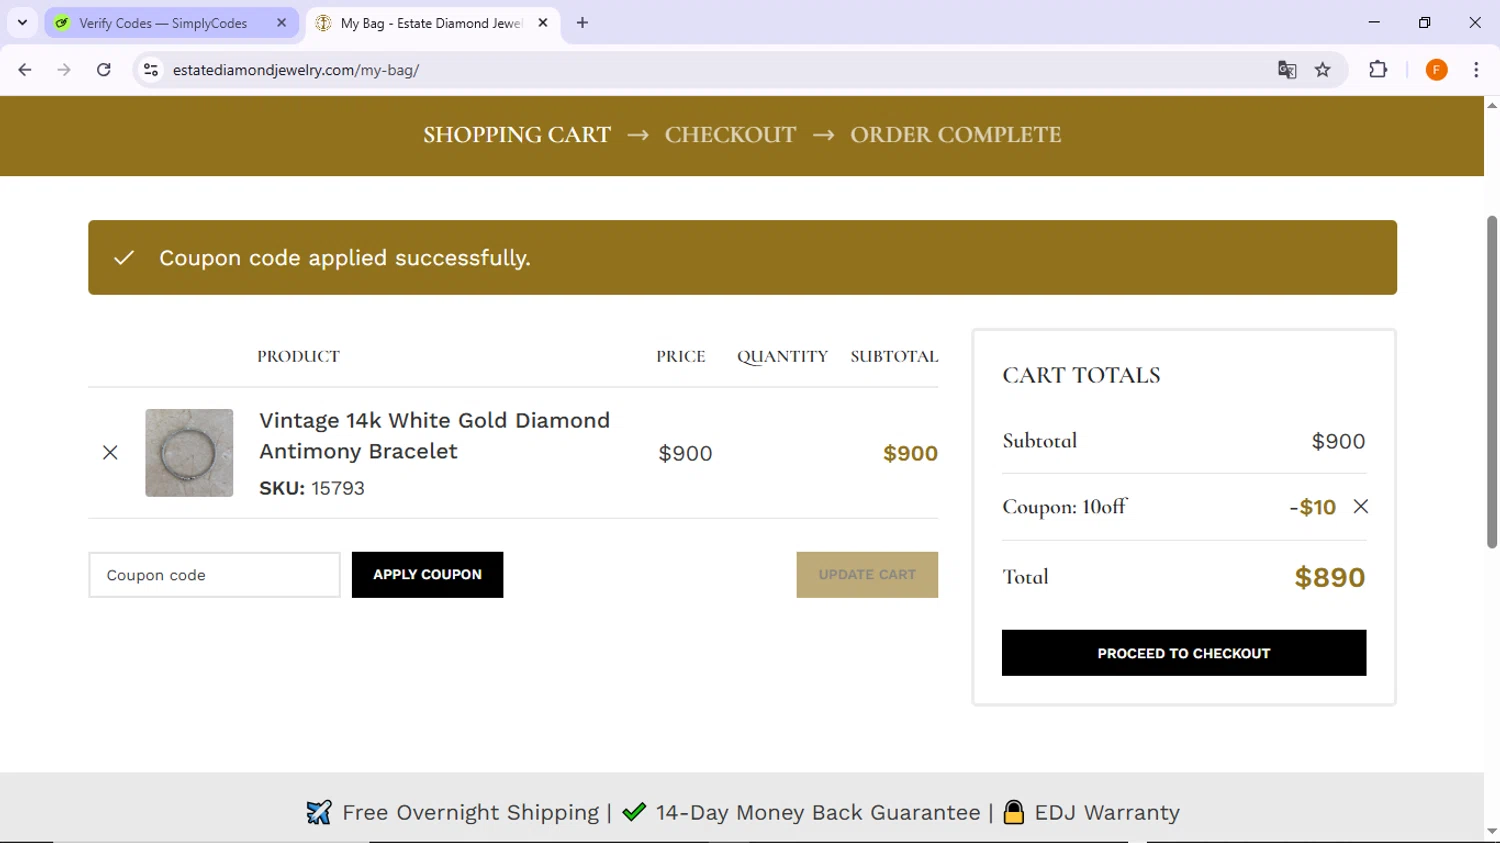This screenshot has height=843, width=1500.
Task: Proceed to Checkout
Action: pos(1183,653)
